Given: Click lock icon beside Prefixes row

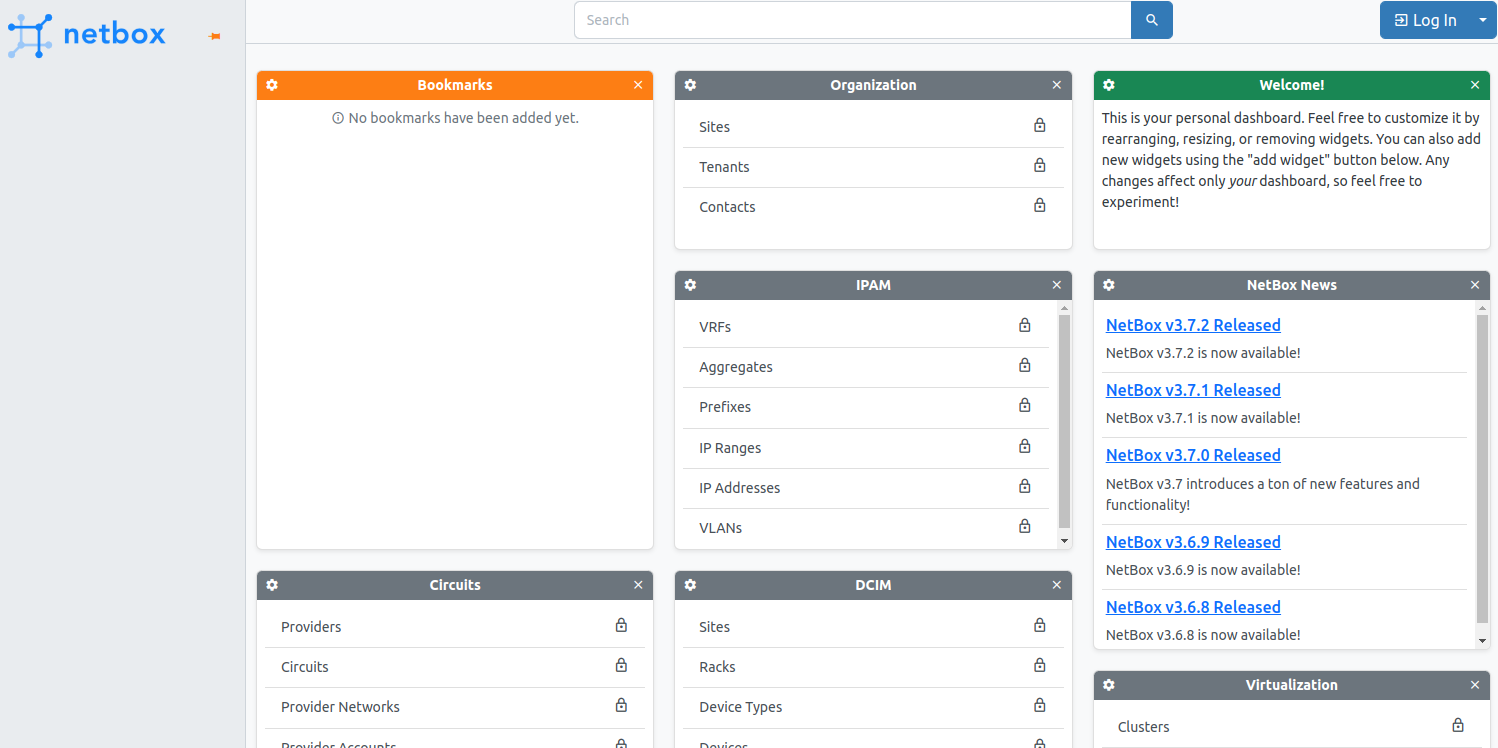Looking at the screenshot, I should 1024,406.
